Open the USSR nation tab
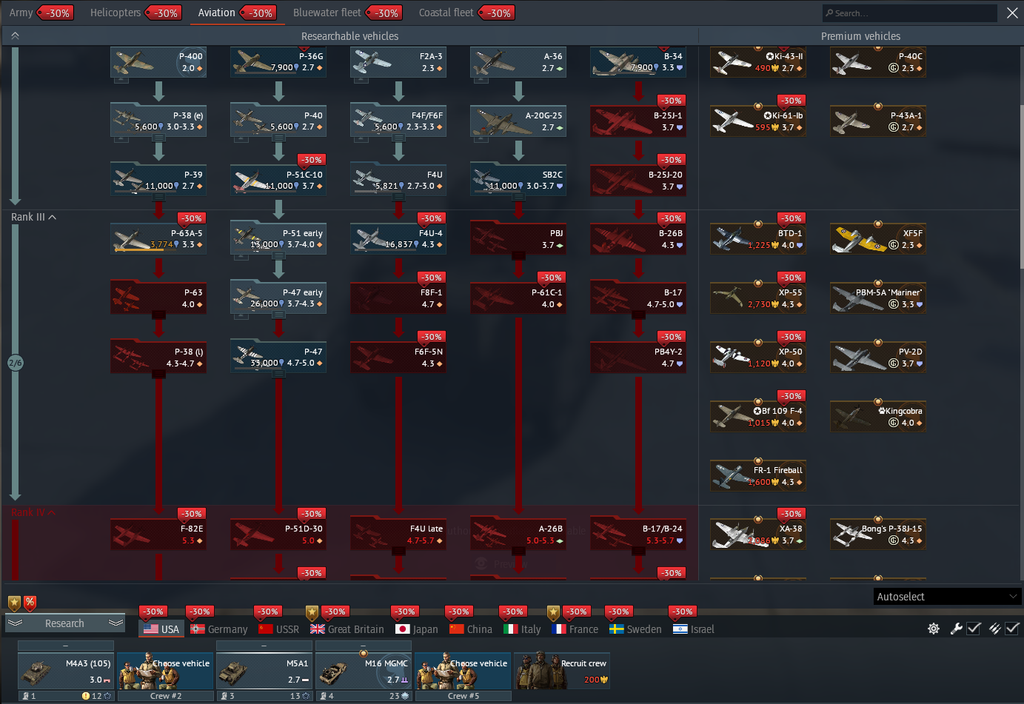Screen dimensions: 1024x704 (x=279, y=629)
